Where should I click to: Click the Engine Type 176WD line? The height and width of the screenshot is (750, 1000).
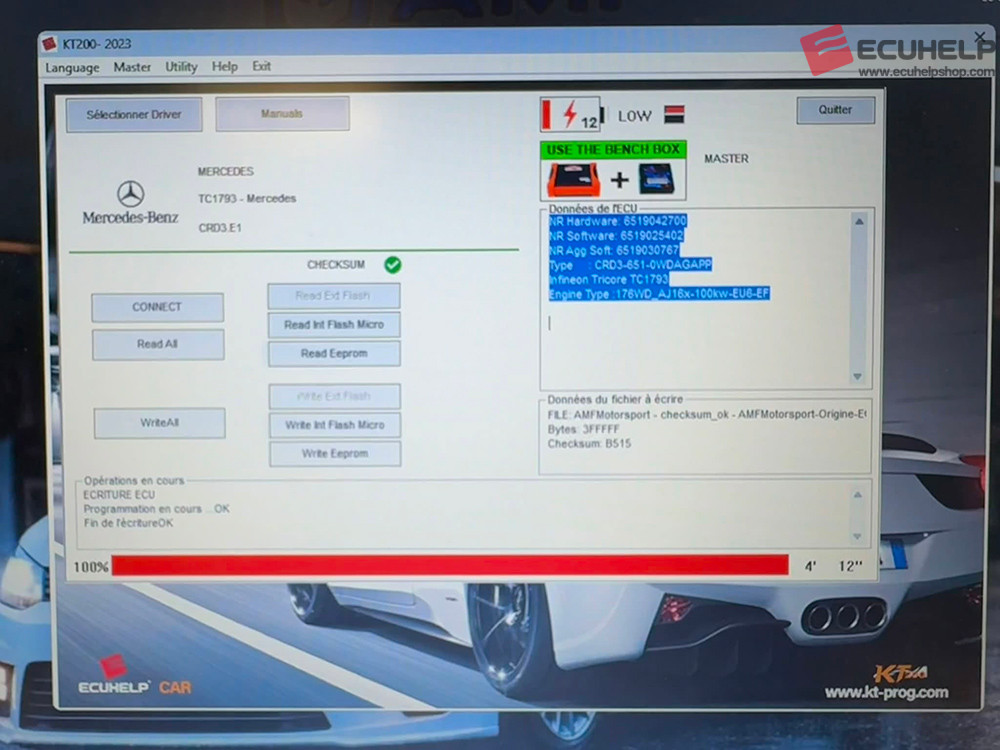click(x=659, y=294)
